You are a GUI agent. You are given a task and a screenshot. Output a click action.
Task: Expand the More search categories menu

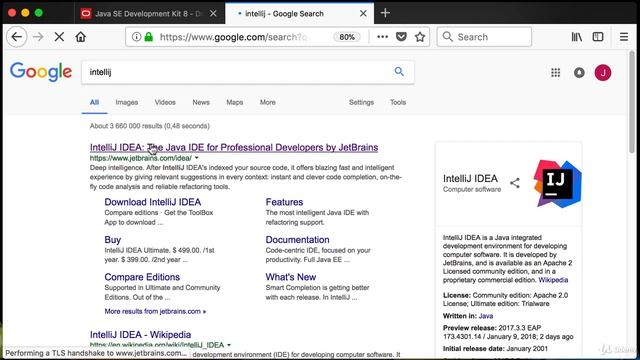pyautogui.click(x=268, y=102)
